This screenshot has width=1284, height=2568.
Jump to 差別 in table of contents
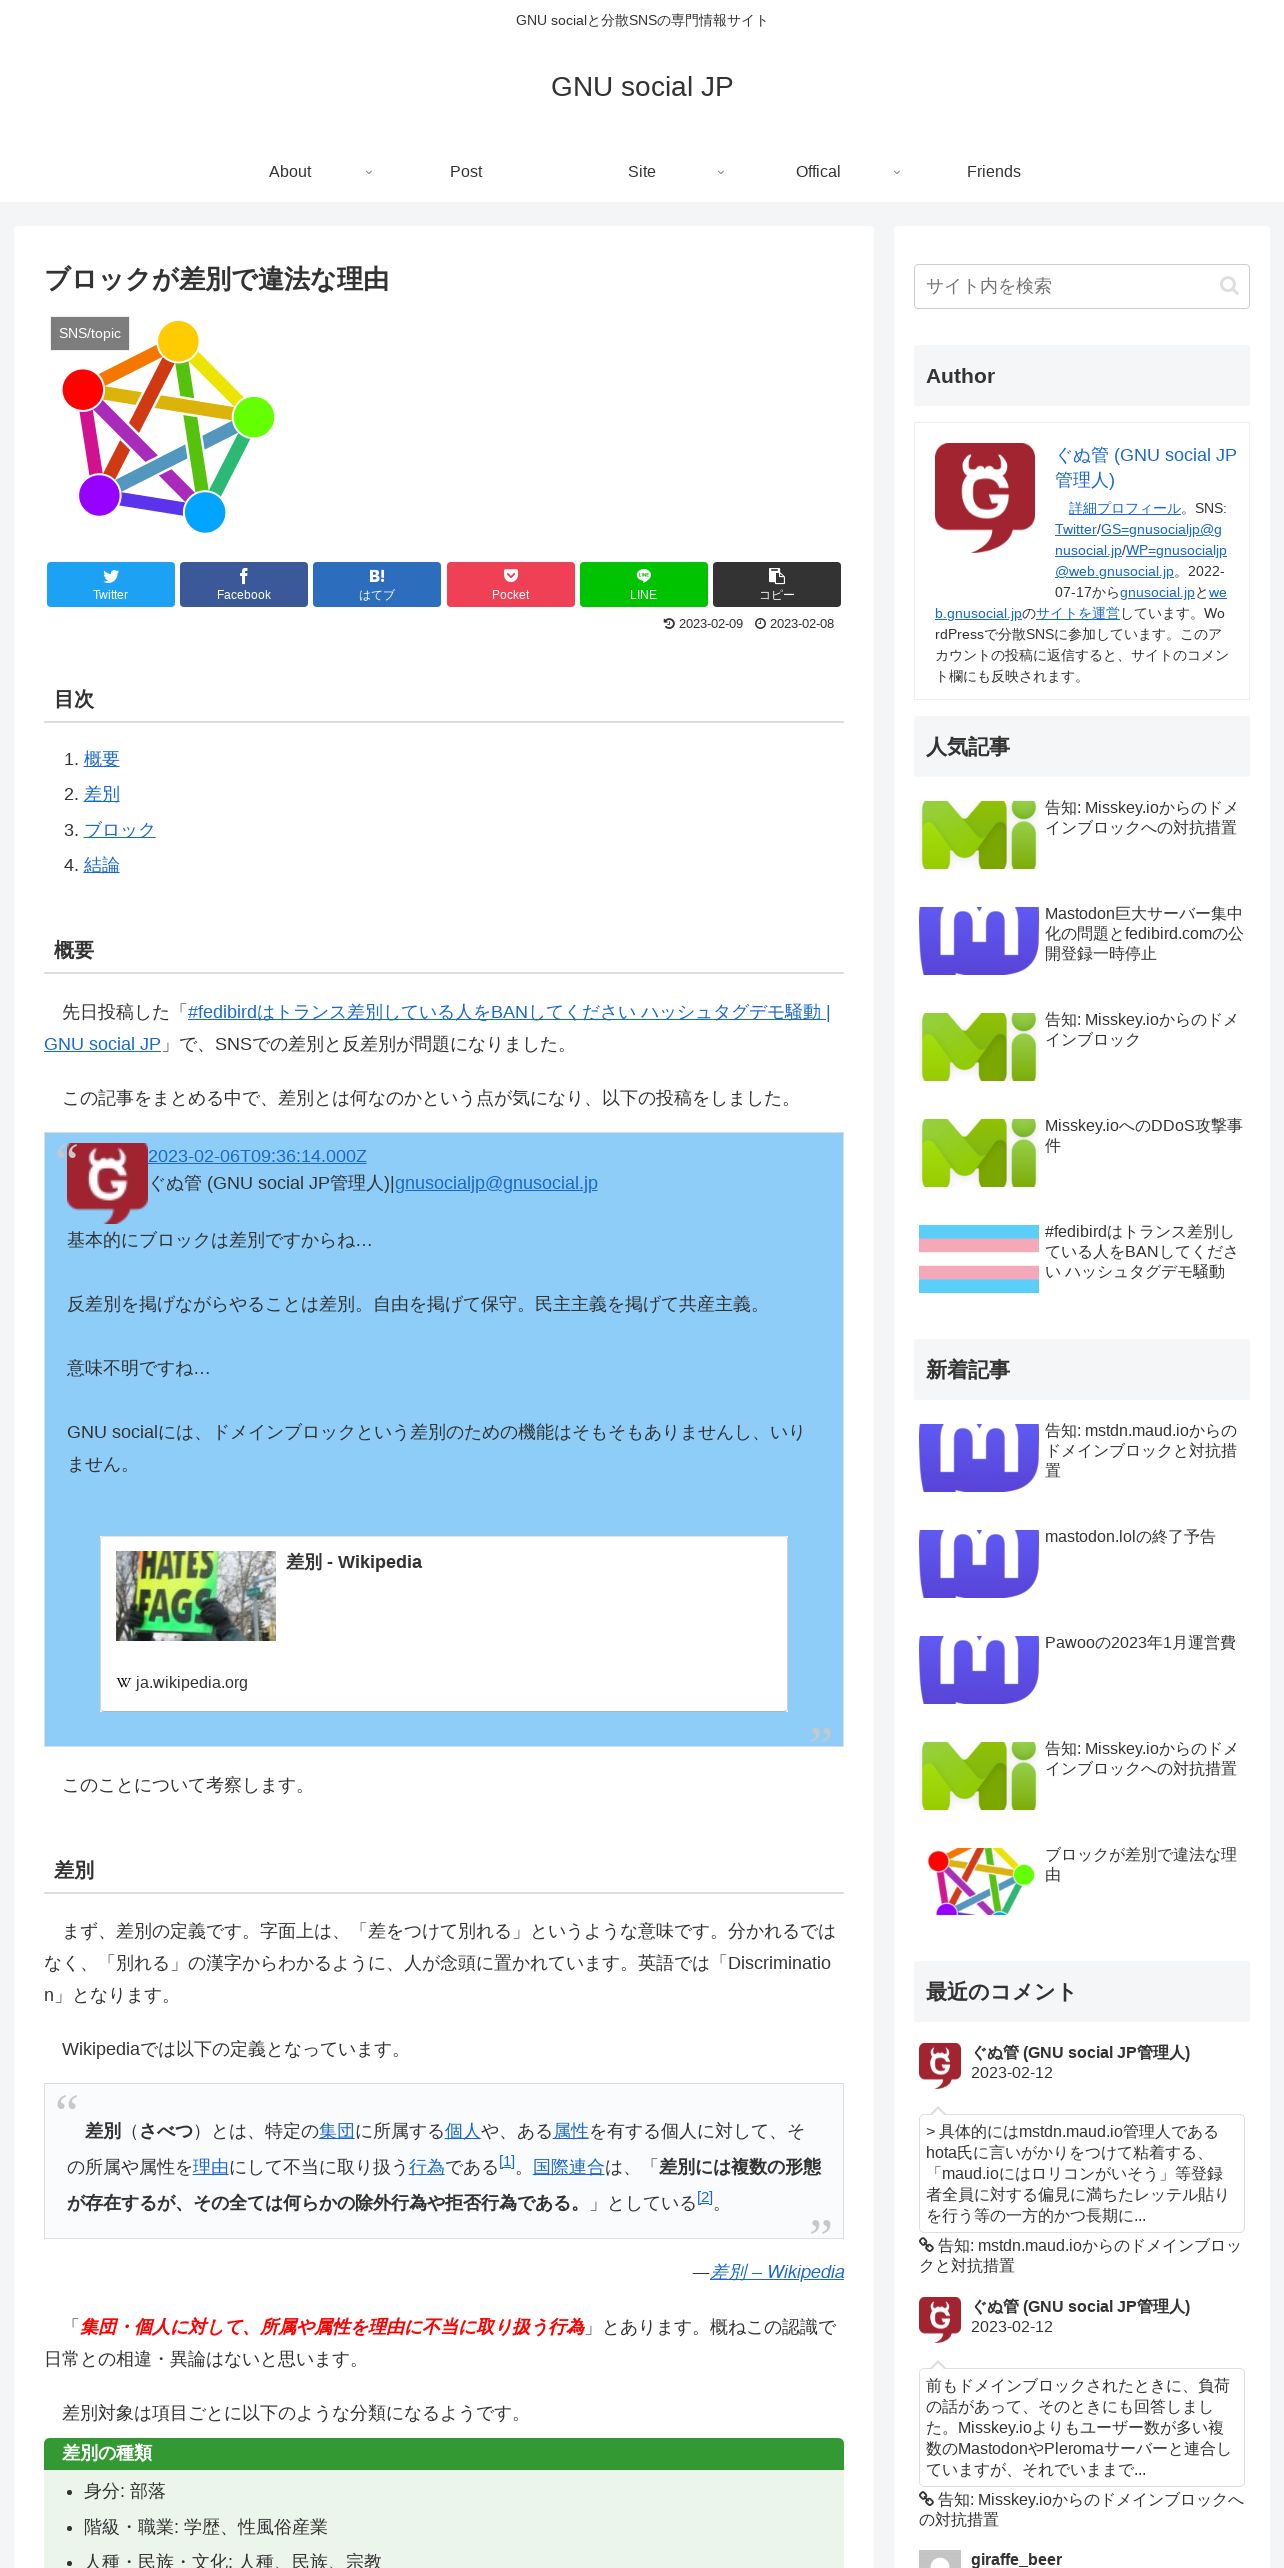[x=101, y=794]
